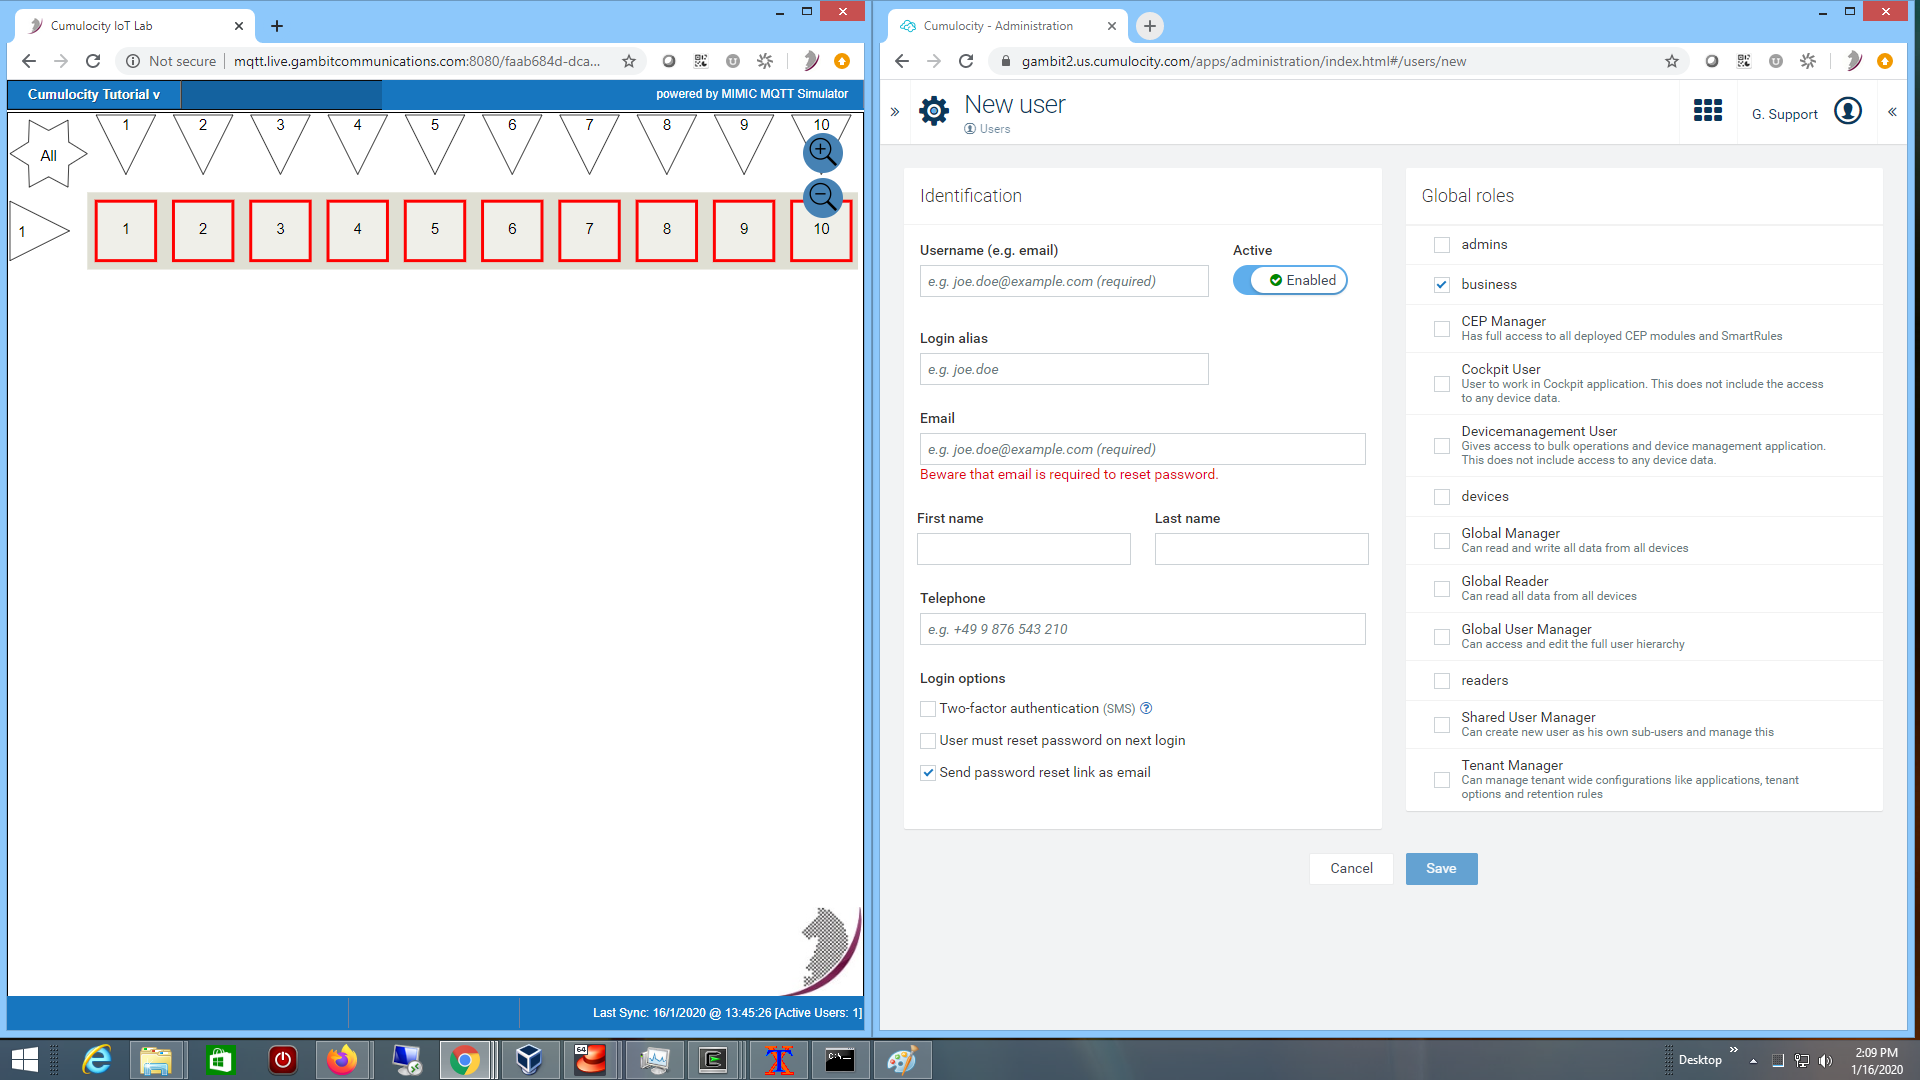
Task: Expand the left navigation sidebar
Action: [x=895, y=112]
